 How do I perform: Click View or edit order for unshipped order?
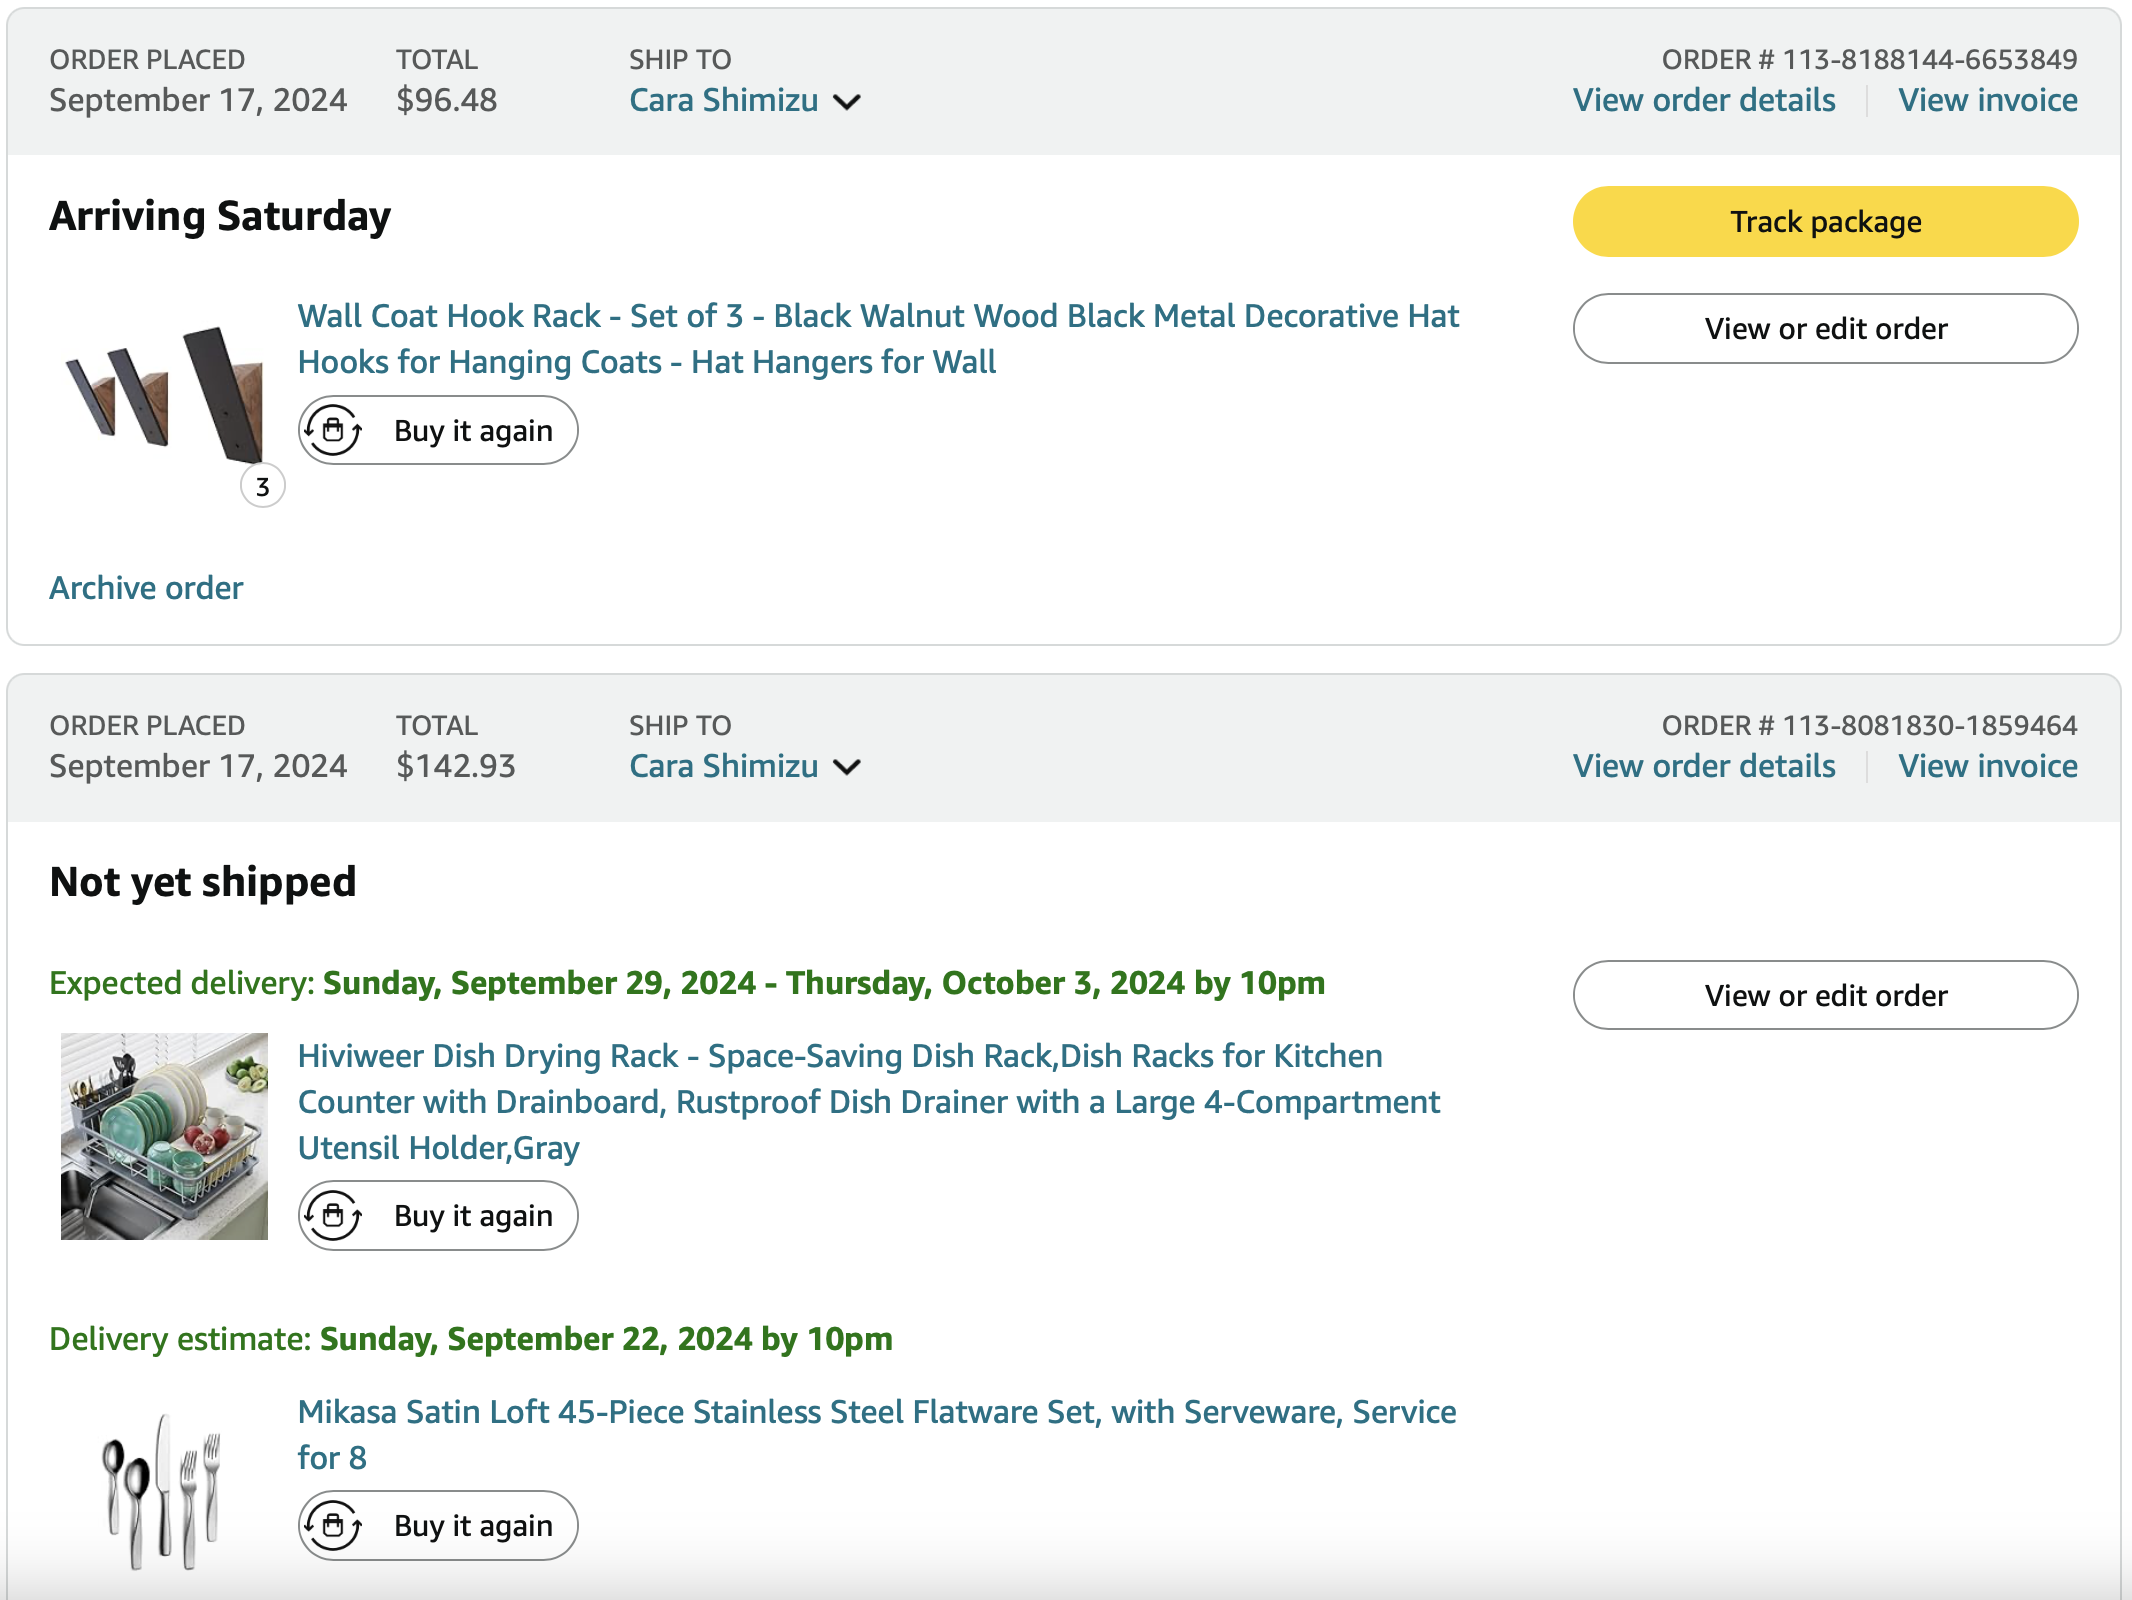click(1825, 996)
